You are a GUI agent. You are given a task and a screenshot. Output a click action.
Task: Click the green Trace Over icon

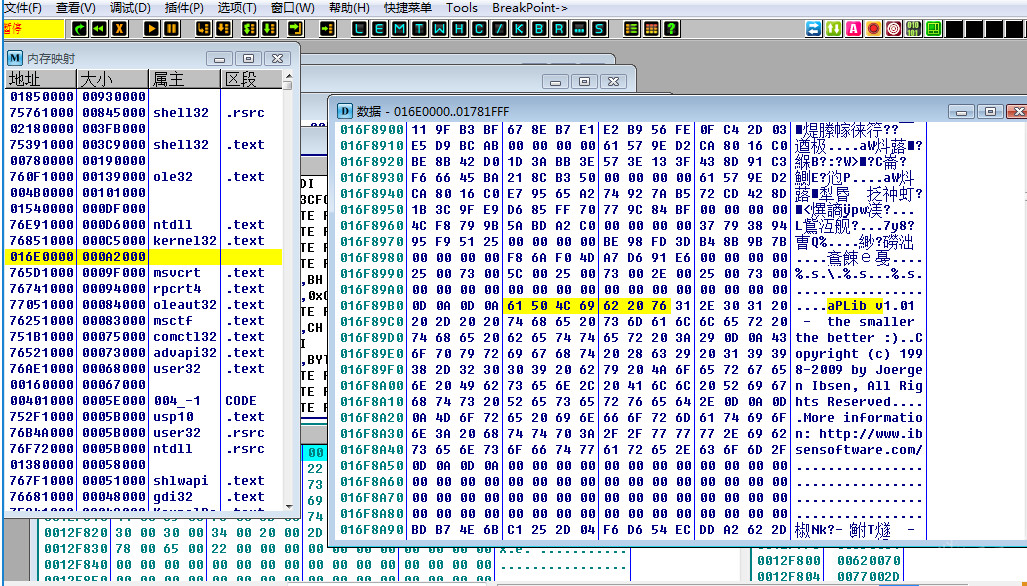pos(269,29)
